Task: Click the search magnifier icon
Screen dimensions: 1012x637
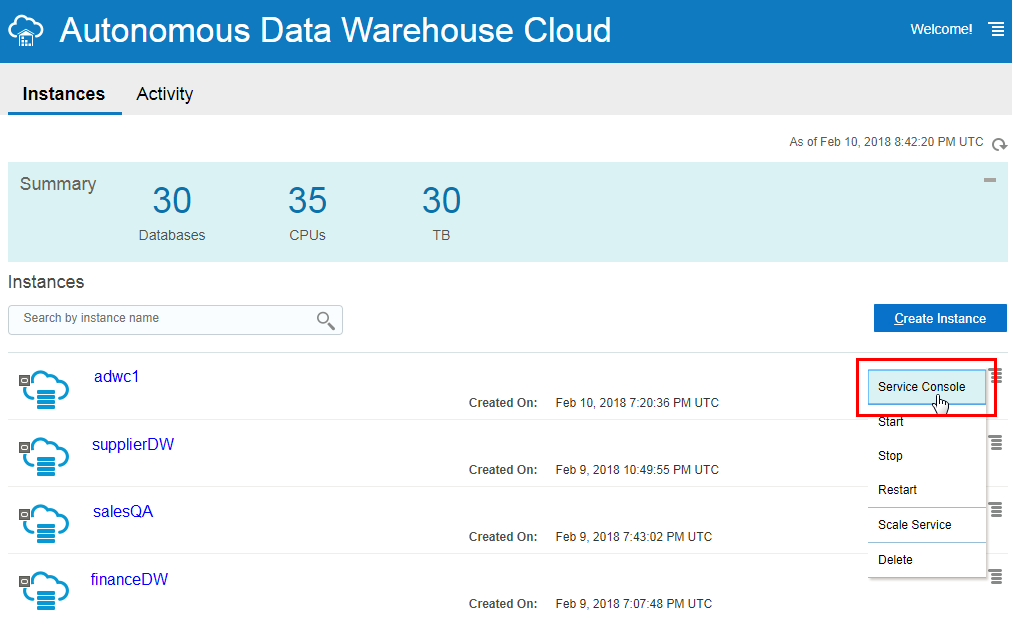Action: (325, 320)
